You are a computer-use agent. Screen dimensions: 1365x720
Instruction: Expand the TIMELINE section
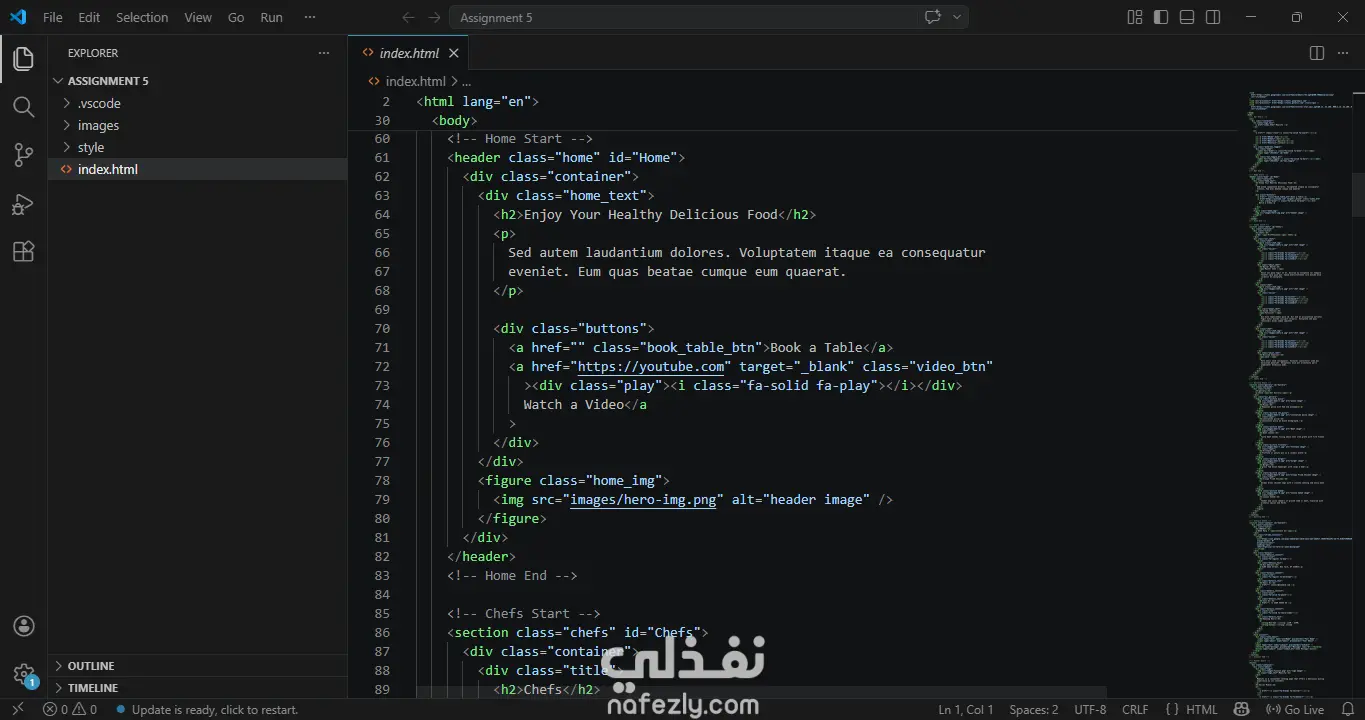click(x=197, y=688)
